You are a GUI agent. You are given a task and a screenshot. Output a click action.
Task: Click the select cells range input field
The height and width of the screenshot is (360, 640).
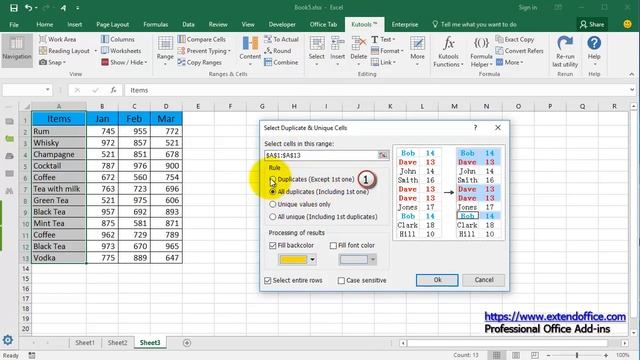pyautogui.click(x=321, y=155)
